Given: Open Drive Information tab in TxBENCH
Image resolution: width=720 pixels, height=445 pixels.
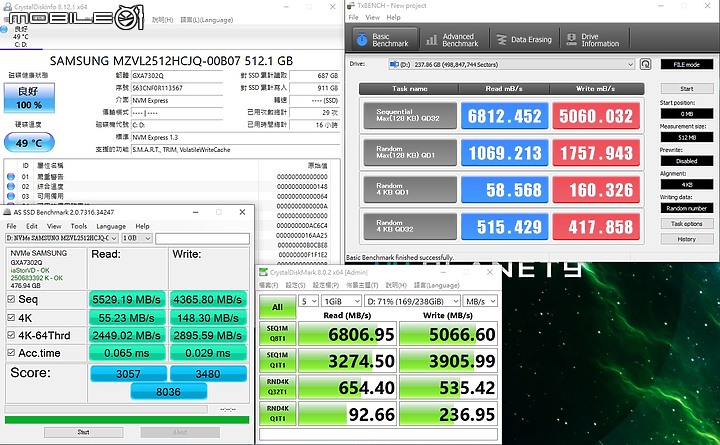Looking at the screenshot, I should point(593,39).
